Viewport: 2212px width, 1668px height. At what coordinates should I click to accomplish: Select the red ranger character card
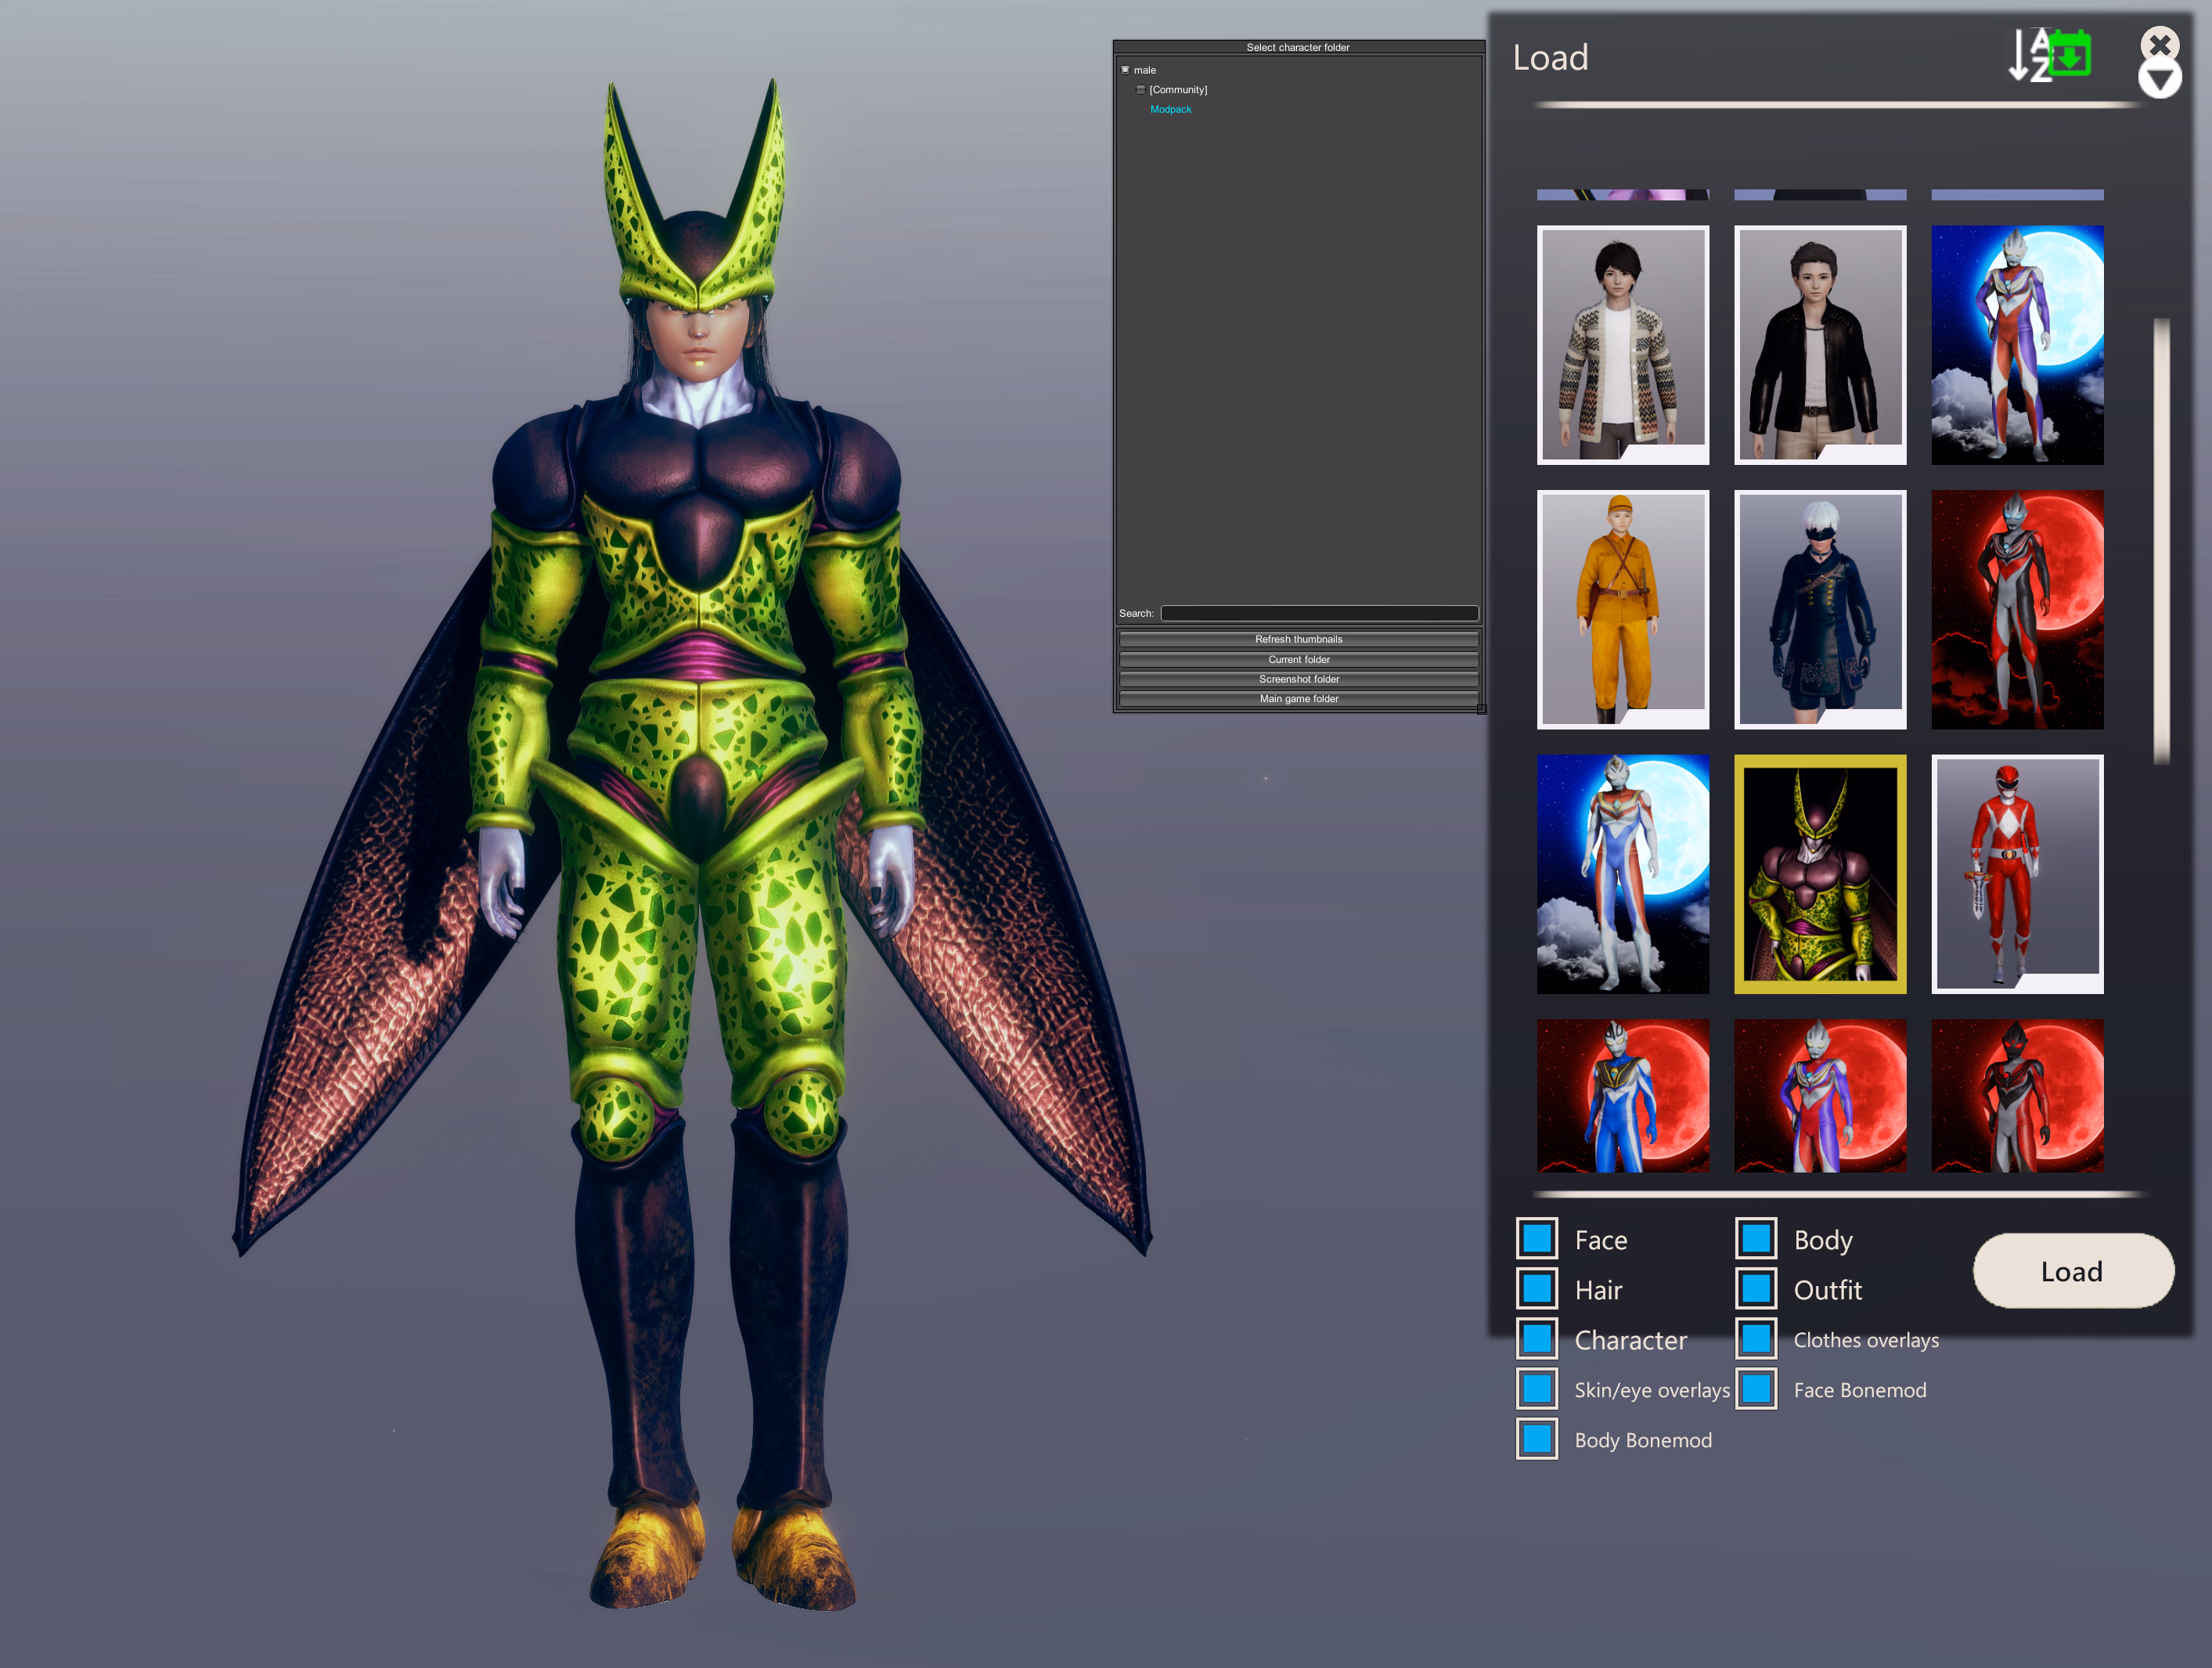click(2016, 873)
